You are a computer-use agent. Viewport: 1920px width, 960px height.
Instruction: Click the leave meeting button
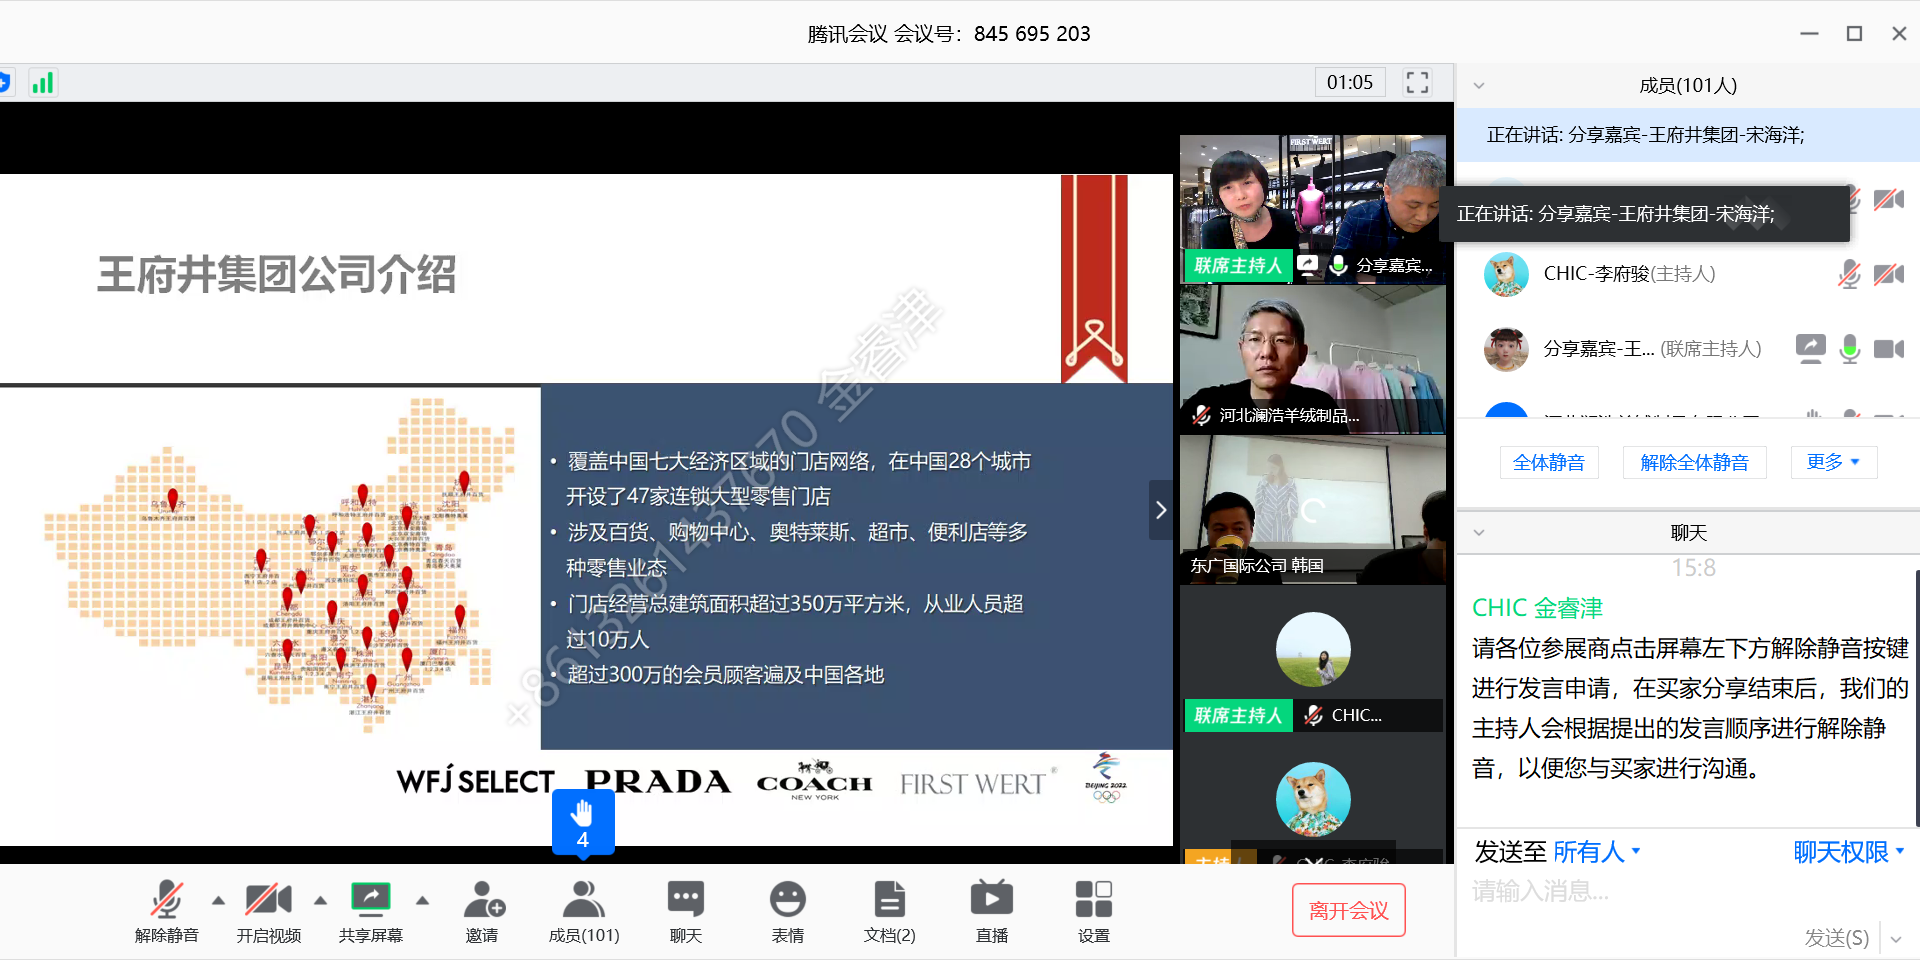coord(1348,910)
